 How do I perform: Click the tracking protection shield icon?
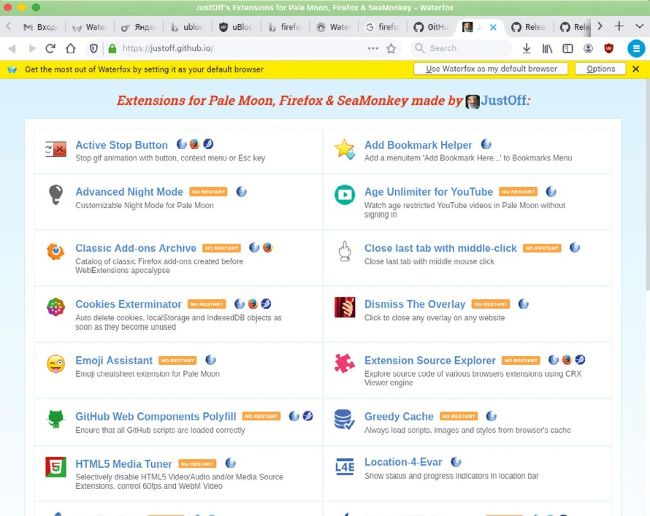[x=94, y=48]
